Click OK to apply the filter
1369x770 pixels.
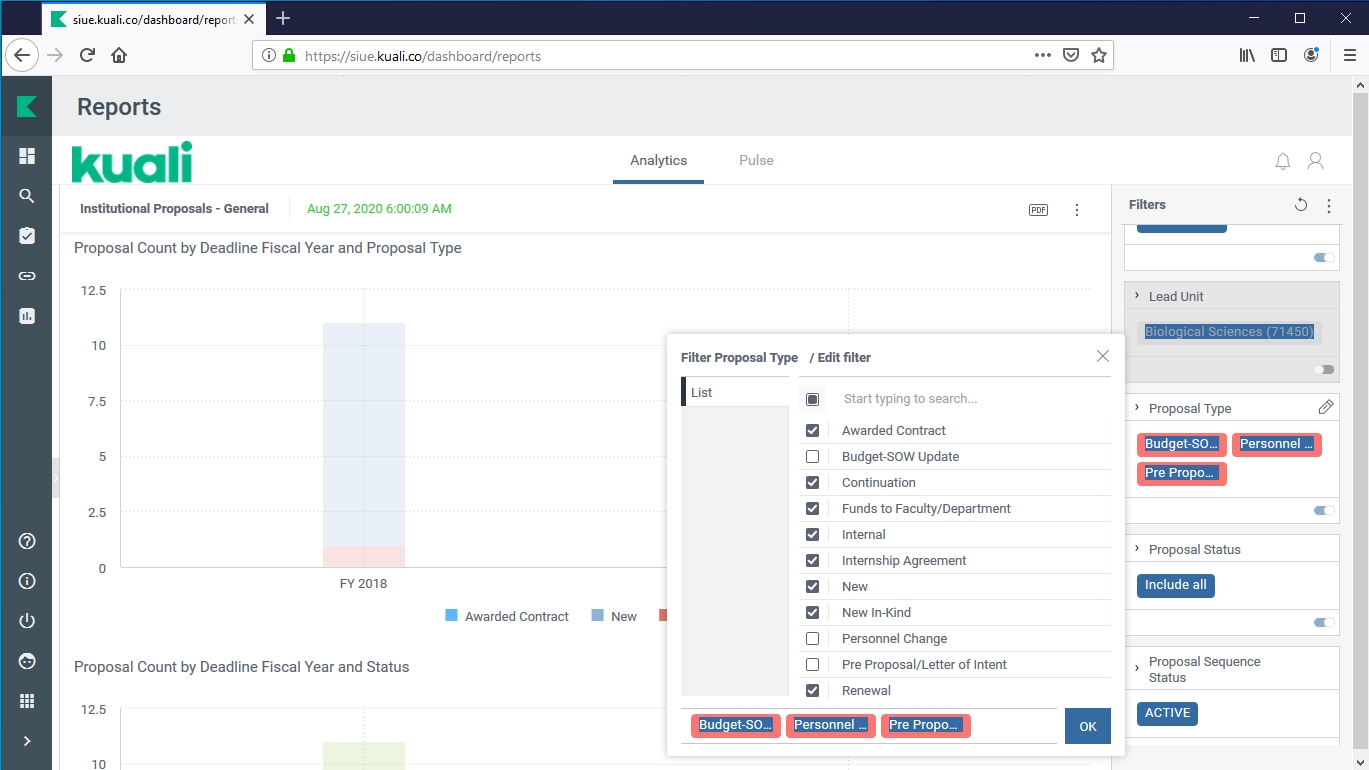(x=1087, y=726)
